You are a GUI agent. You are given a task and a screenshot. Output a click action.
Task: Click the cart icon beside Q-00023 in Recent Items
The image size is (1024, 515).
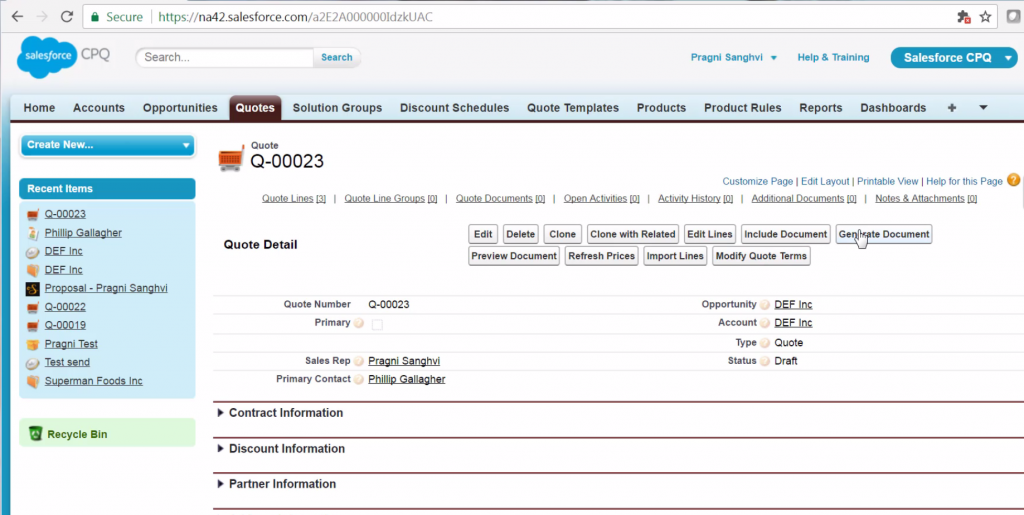(x=33, y=215)
